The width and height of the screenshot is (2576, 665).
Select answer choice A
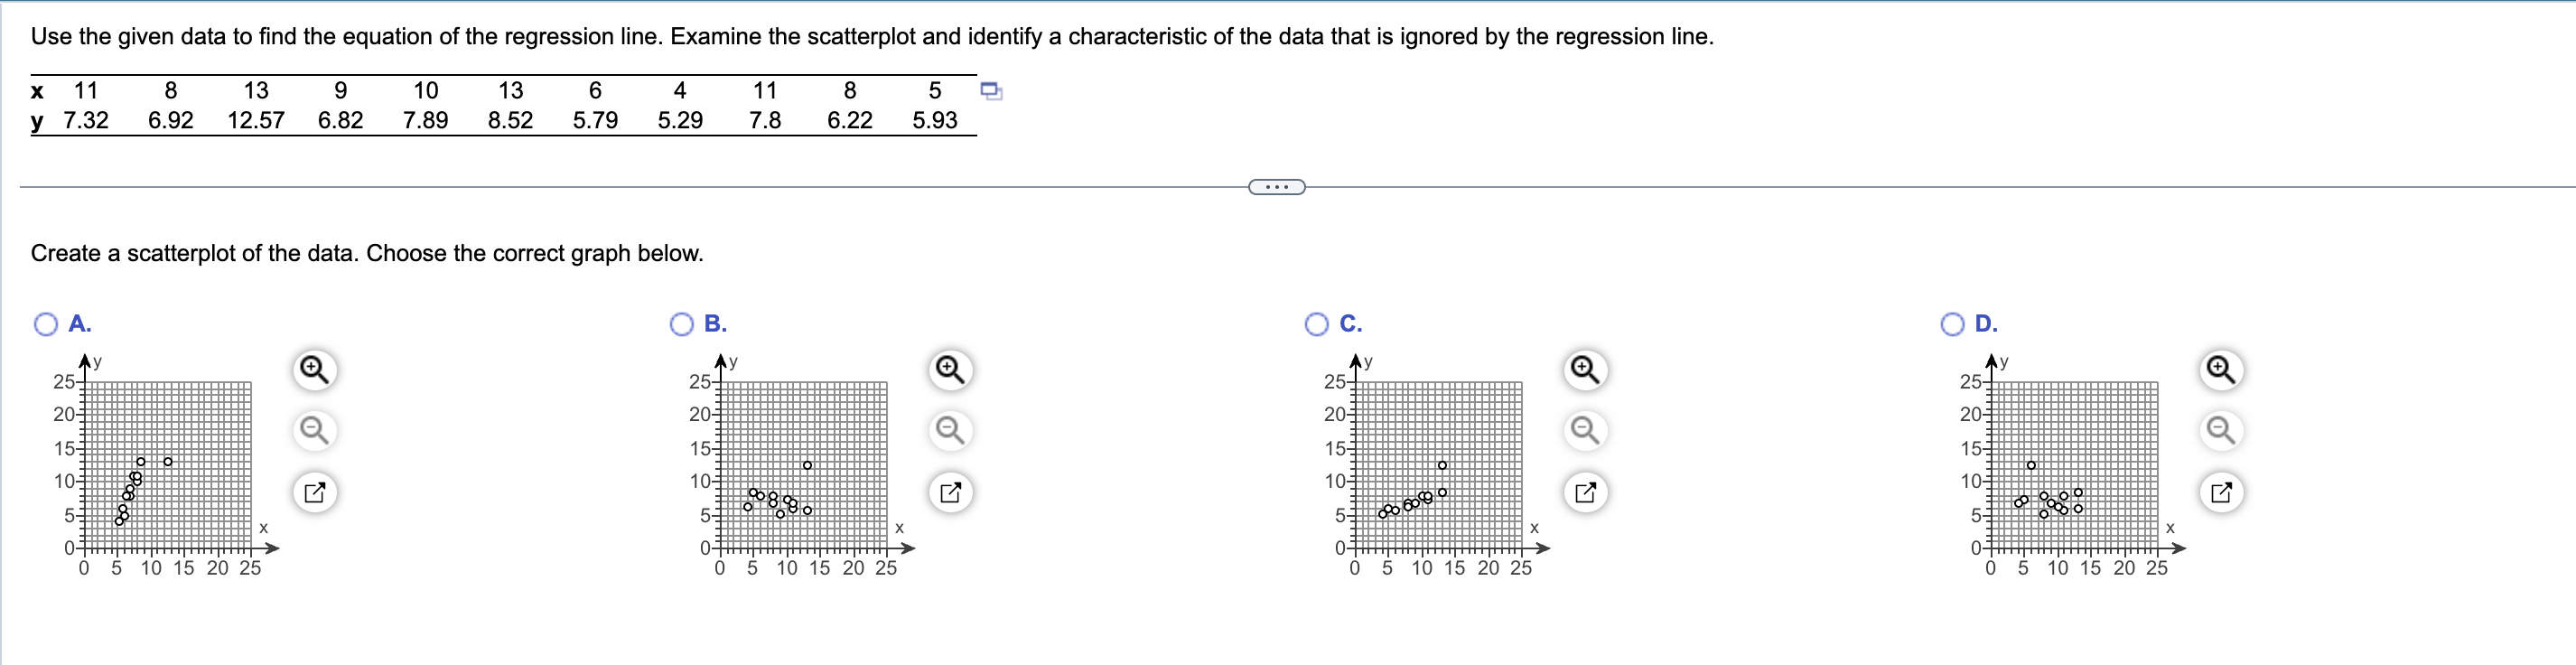(45, 323)
